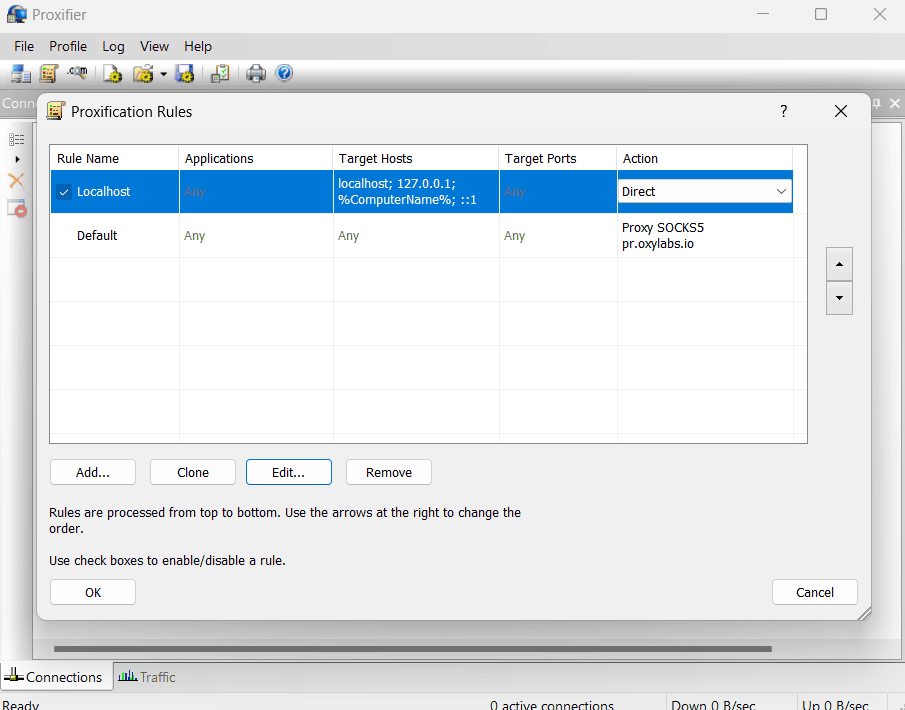Open a profile using the folder-gear icon

tap(143, 73)
